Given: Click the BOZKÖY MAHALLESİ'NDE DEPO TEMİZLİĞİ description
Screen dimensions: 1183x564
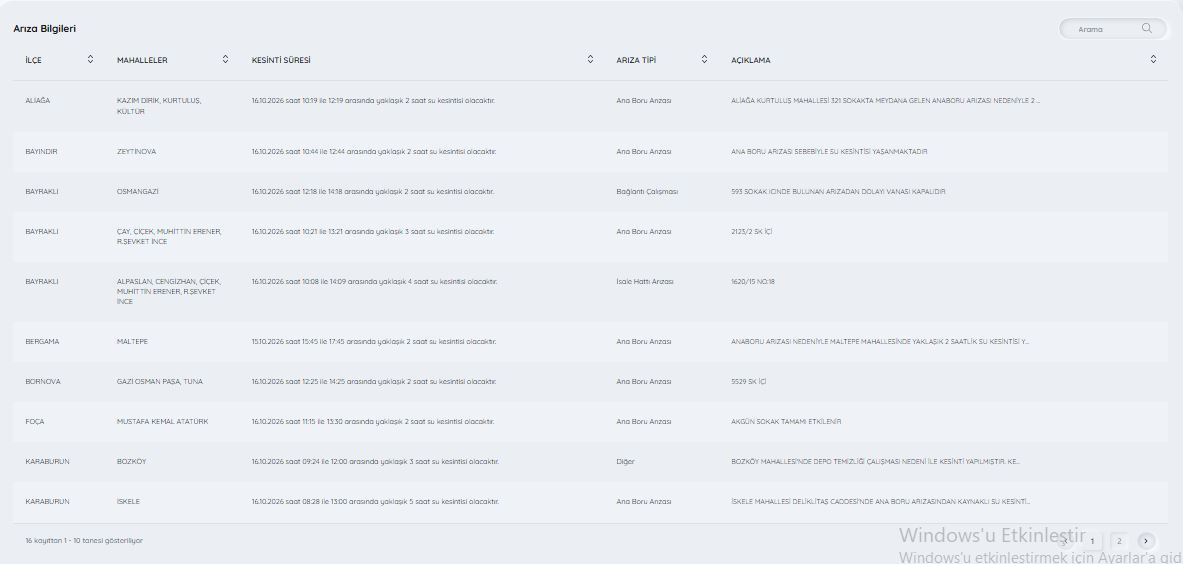Looking at the screenshot, I should click(x=875, y=461).
